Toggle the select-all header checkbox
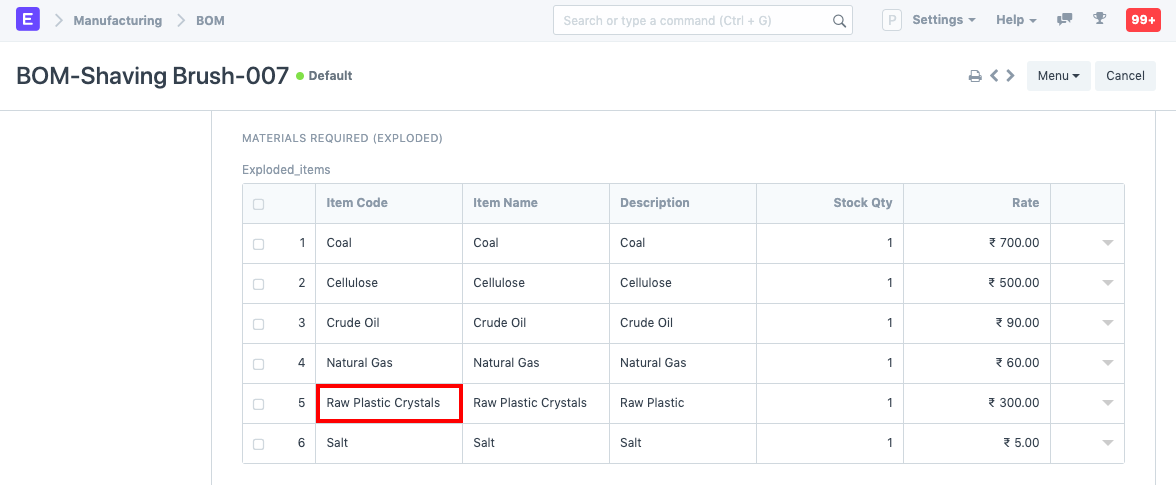Viewport: 1176px width, 485px height. [259, 204]
